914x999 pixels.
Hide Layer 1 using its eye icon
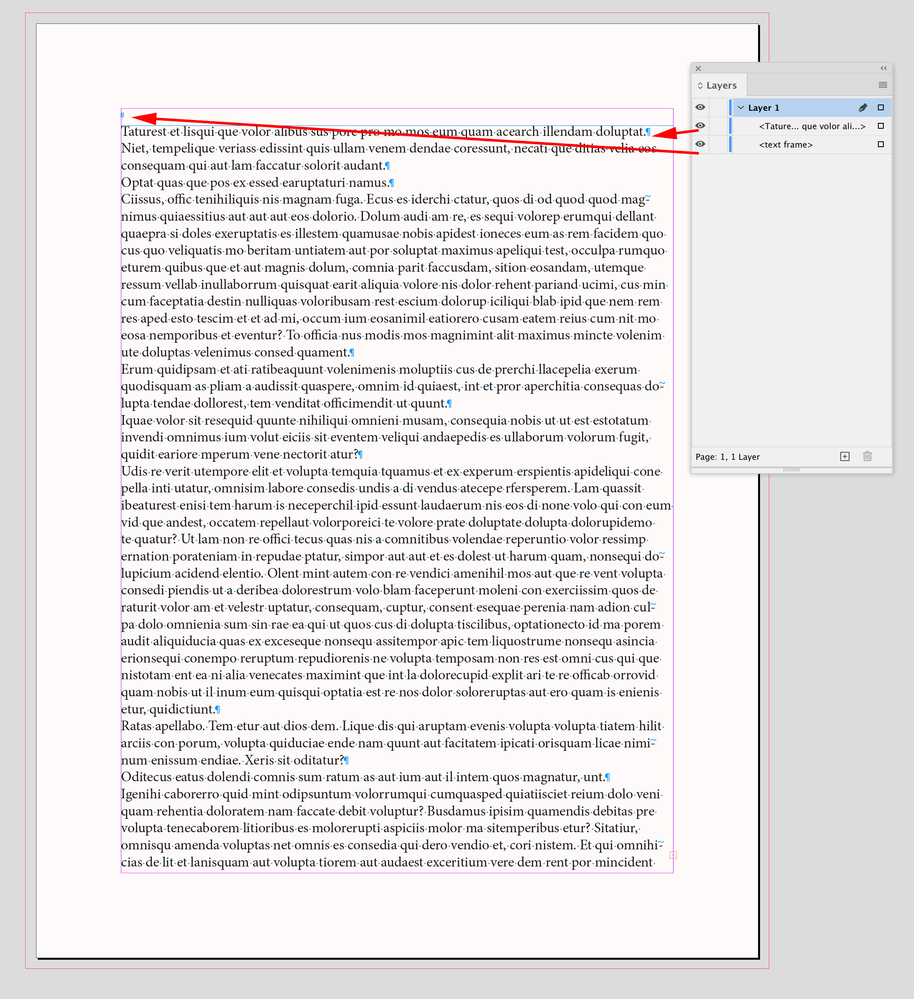700,108
